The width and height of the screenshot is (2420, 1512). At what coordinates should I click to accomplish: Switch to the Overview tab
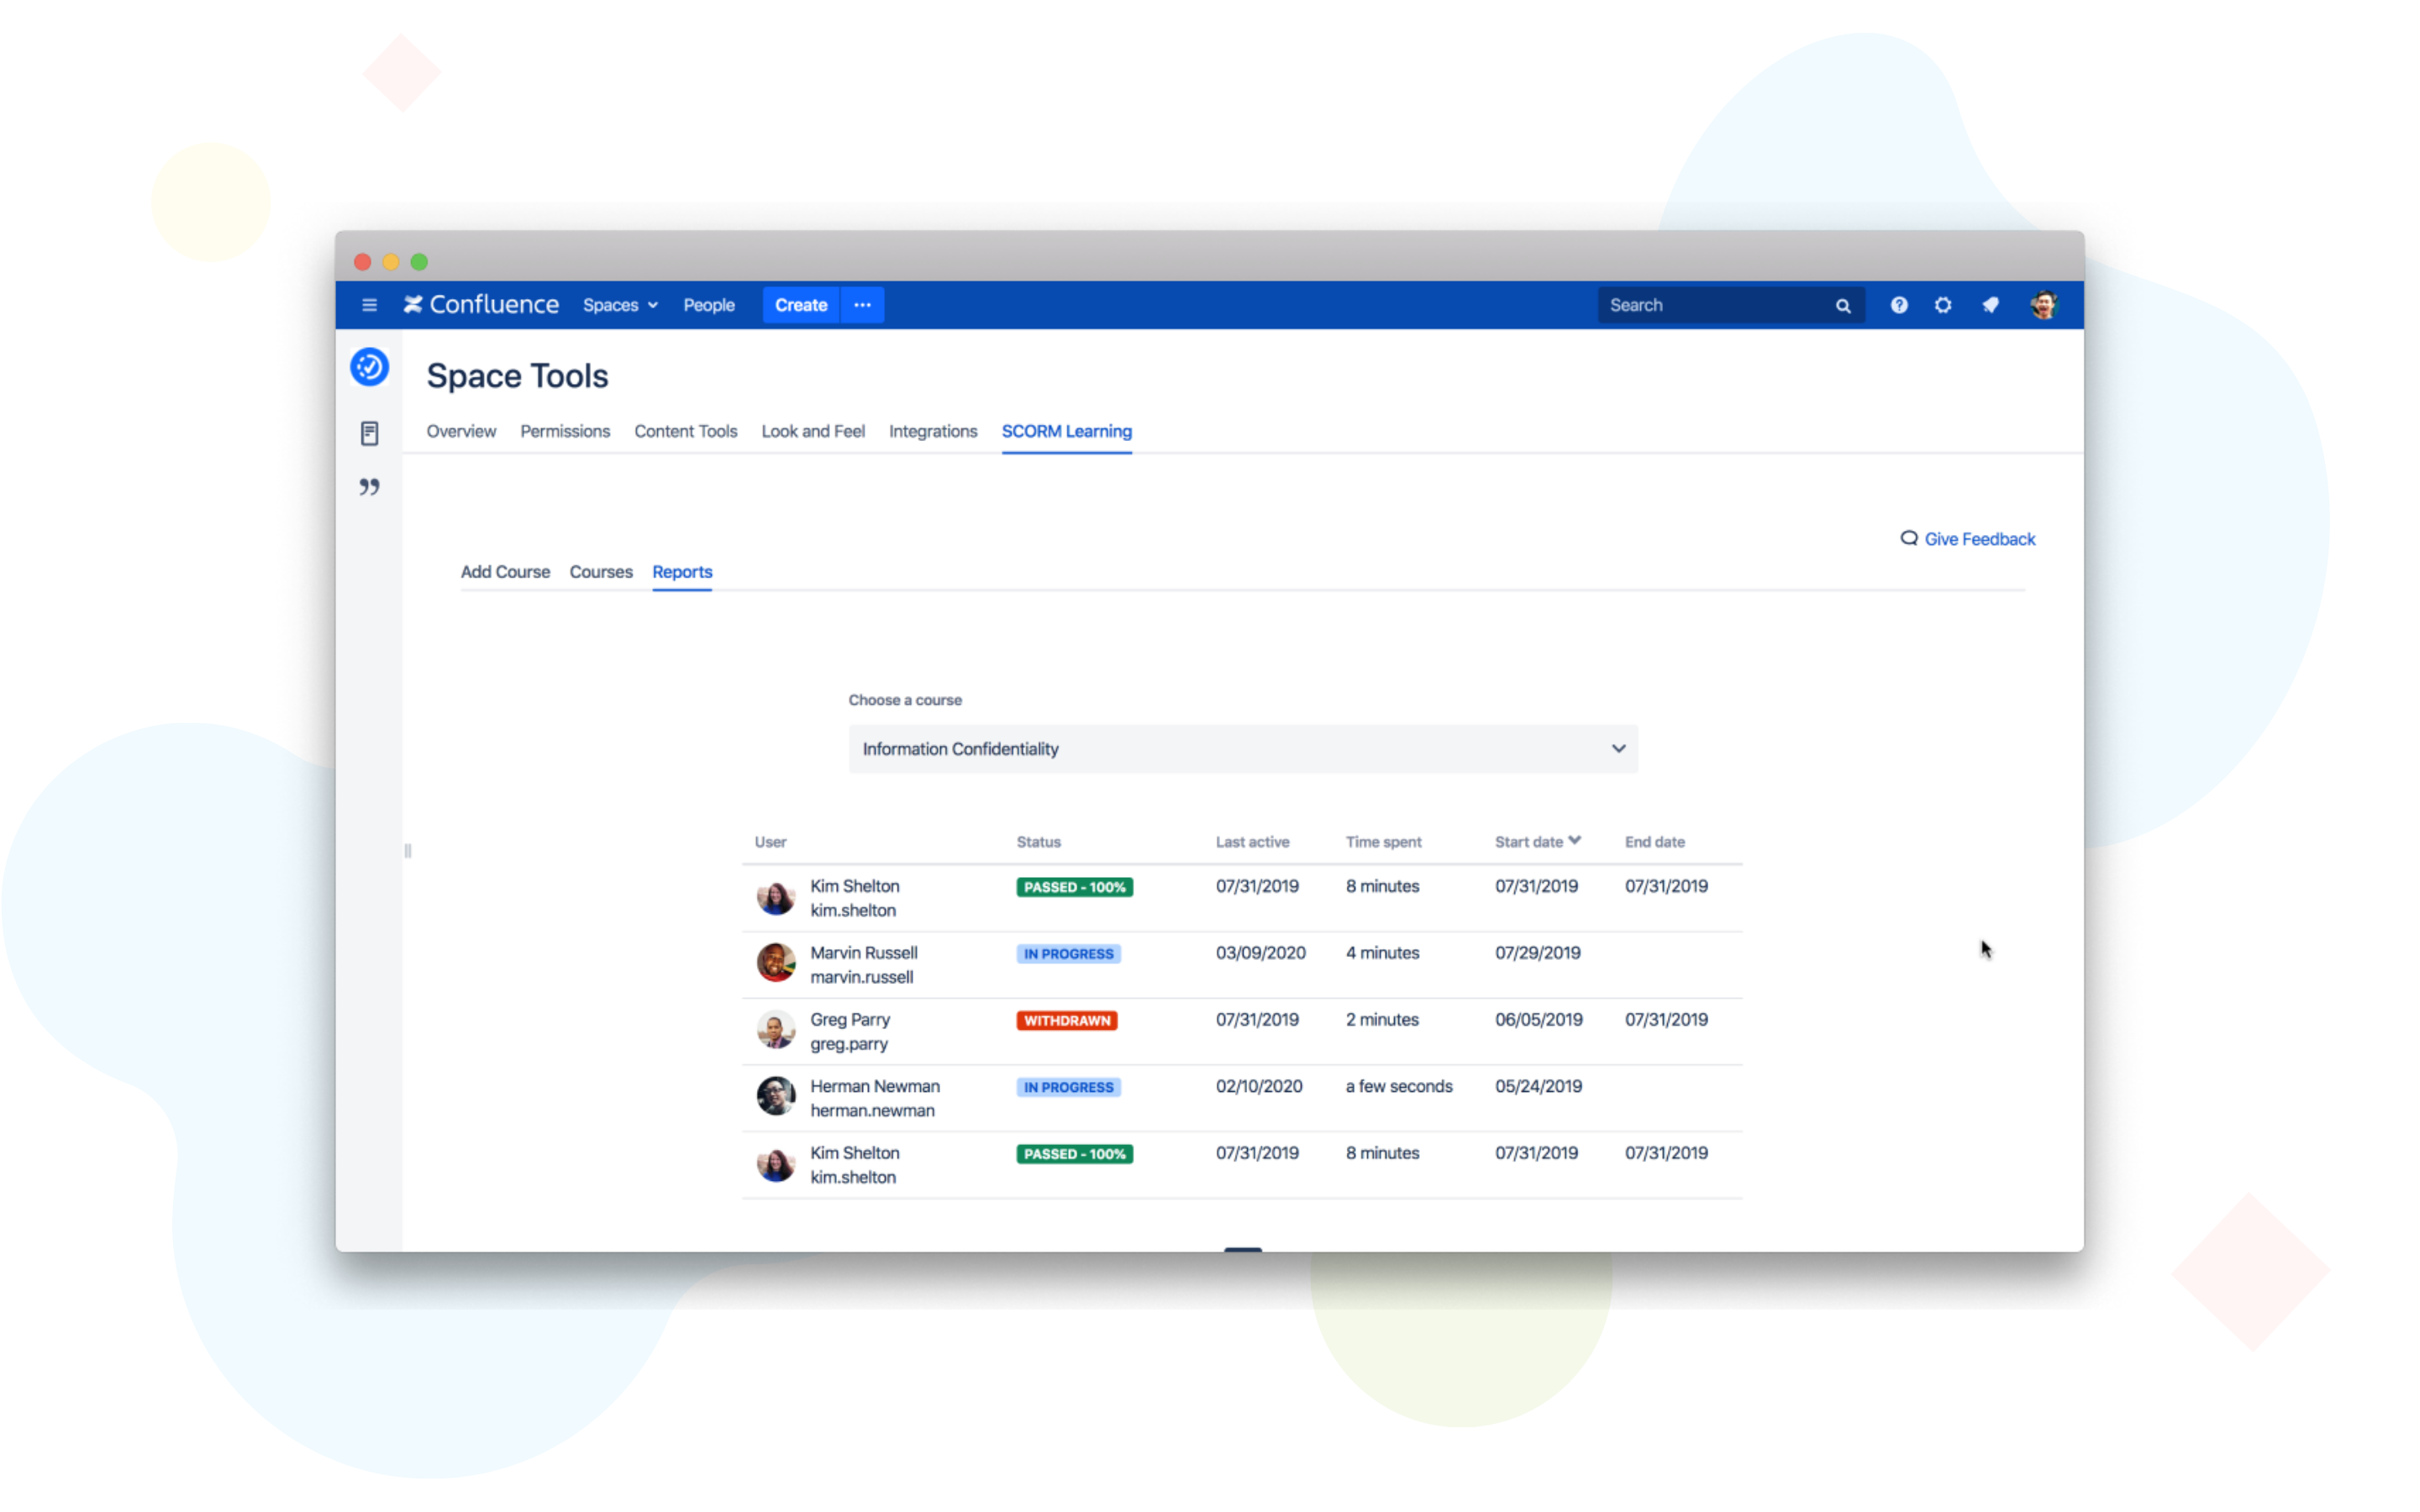[461, 431]
